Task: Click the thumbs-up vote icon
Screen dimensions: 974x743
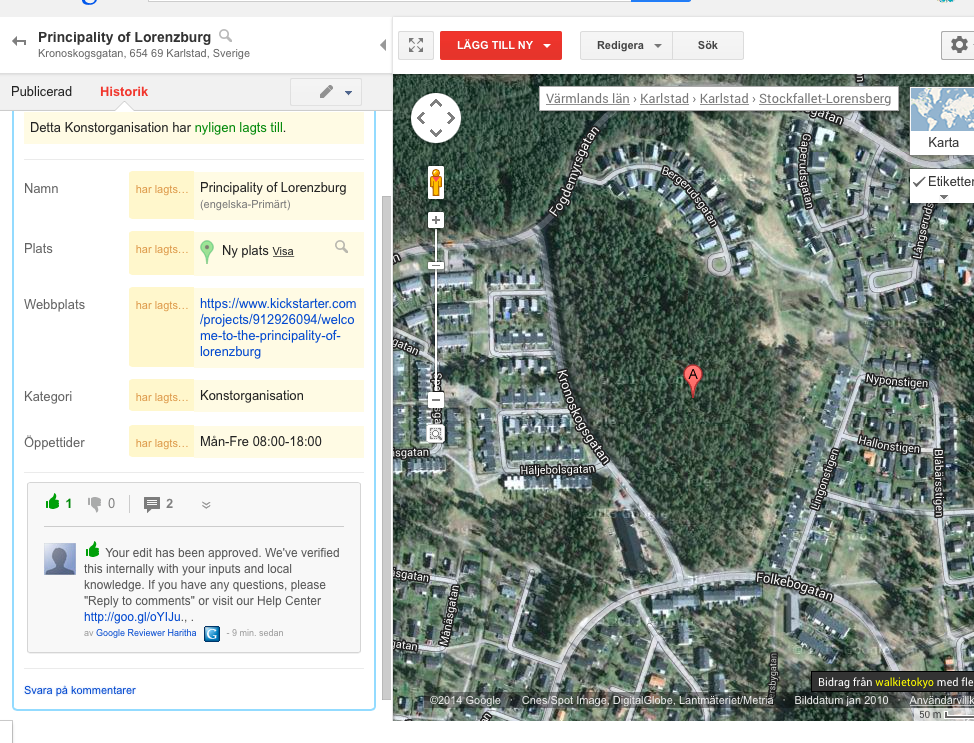Action: 53,502
